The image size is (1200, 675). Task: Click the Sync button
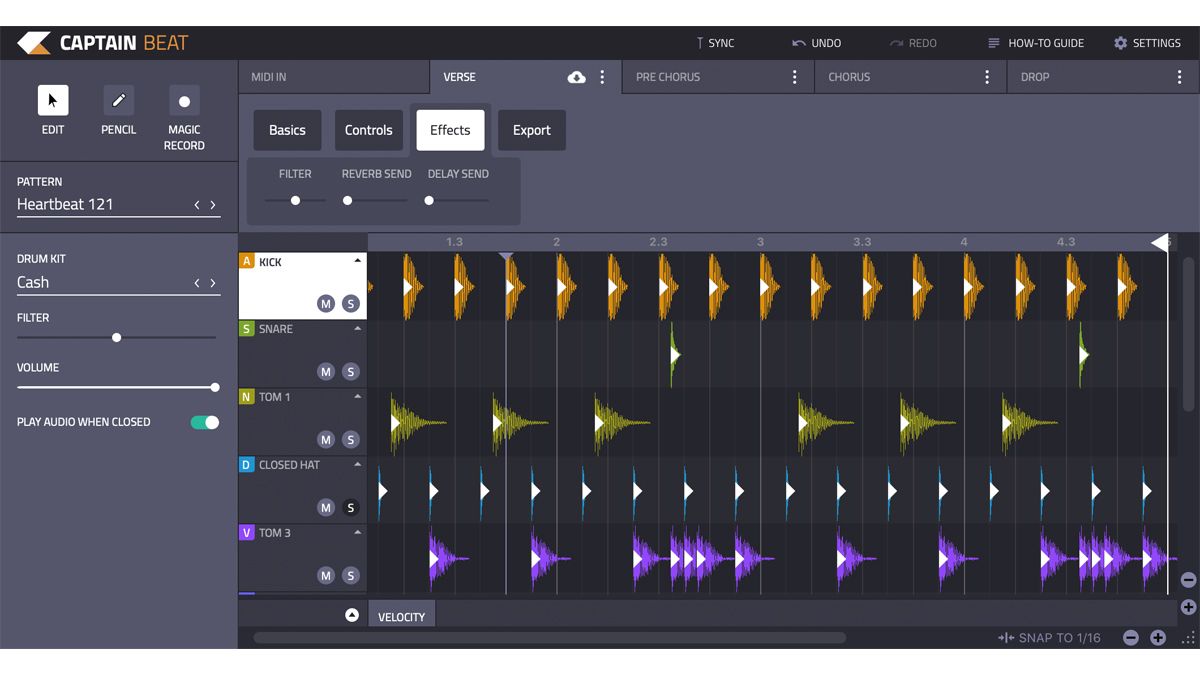click(715, 43)
